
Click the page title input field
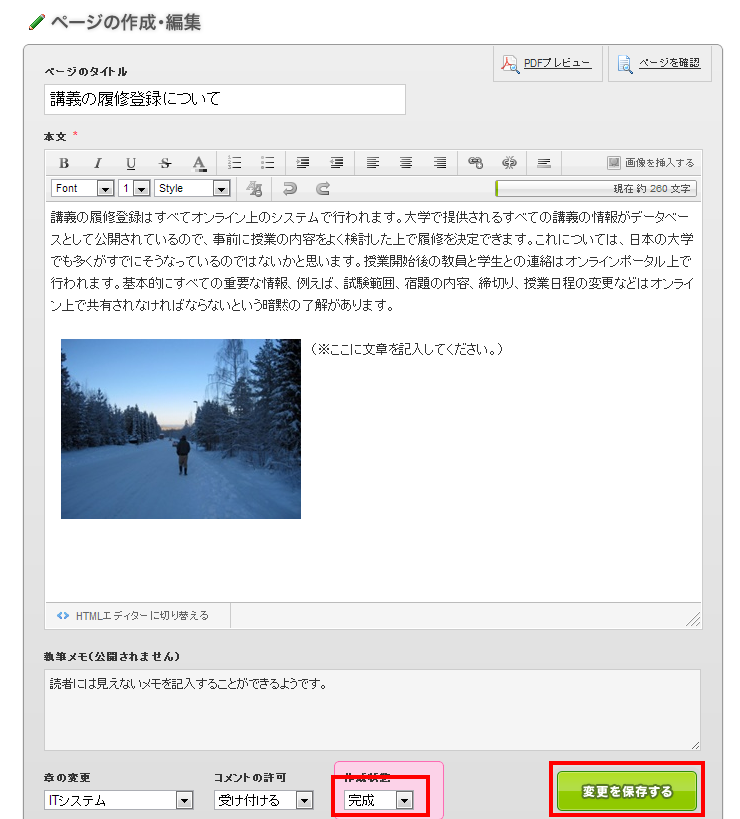point(225,99)
